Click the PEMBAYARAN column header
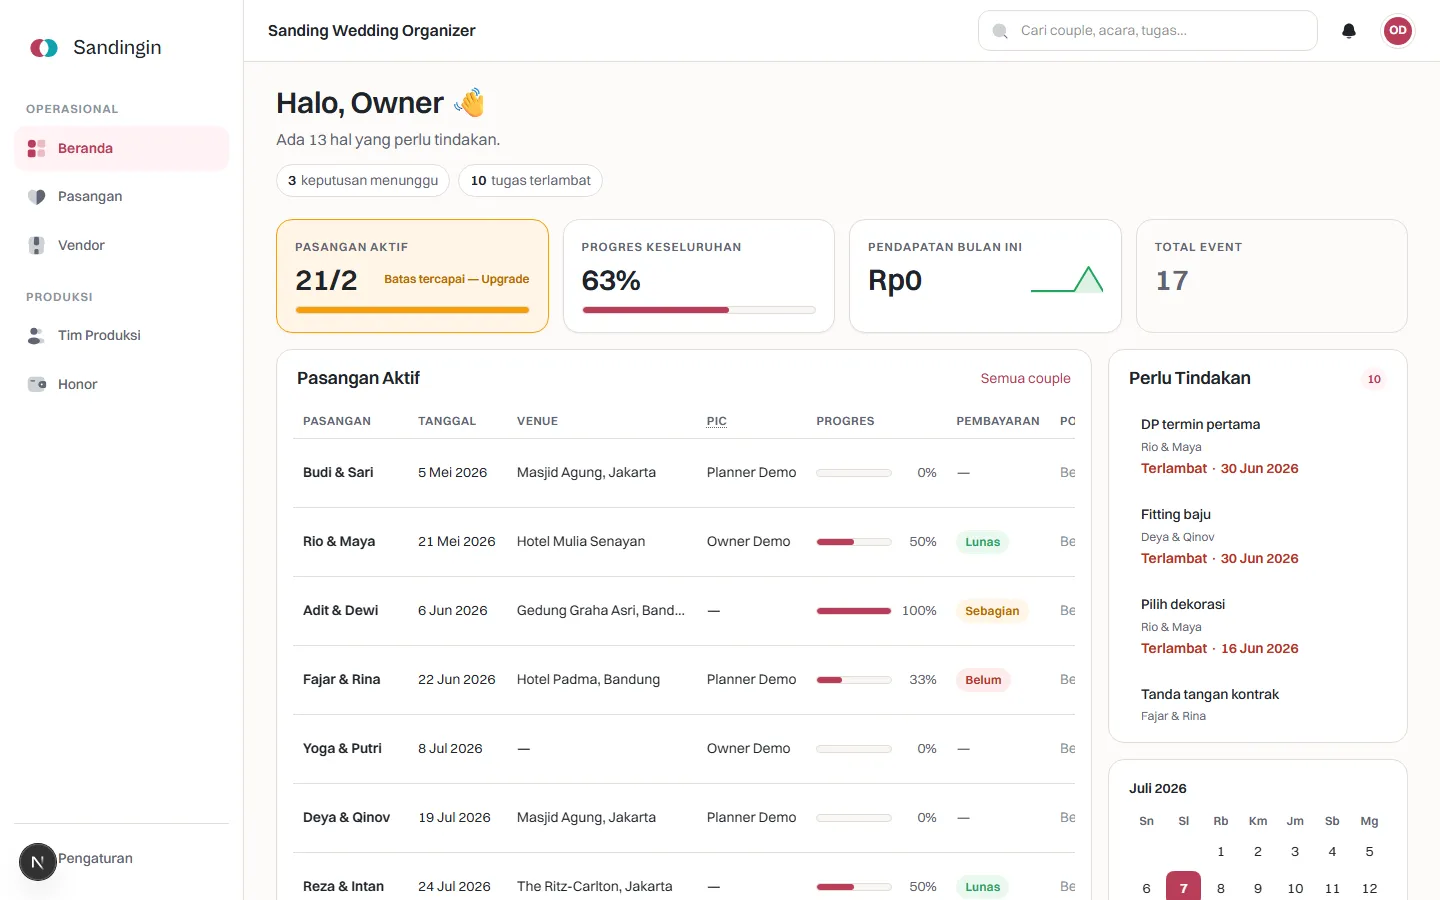1440x900 pixels. click(998, 421)
